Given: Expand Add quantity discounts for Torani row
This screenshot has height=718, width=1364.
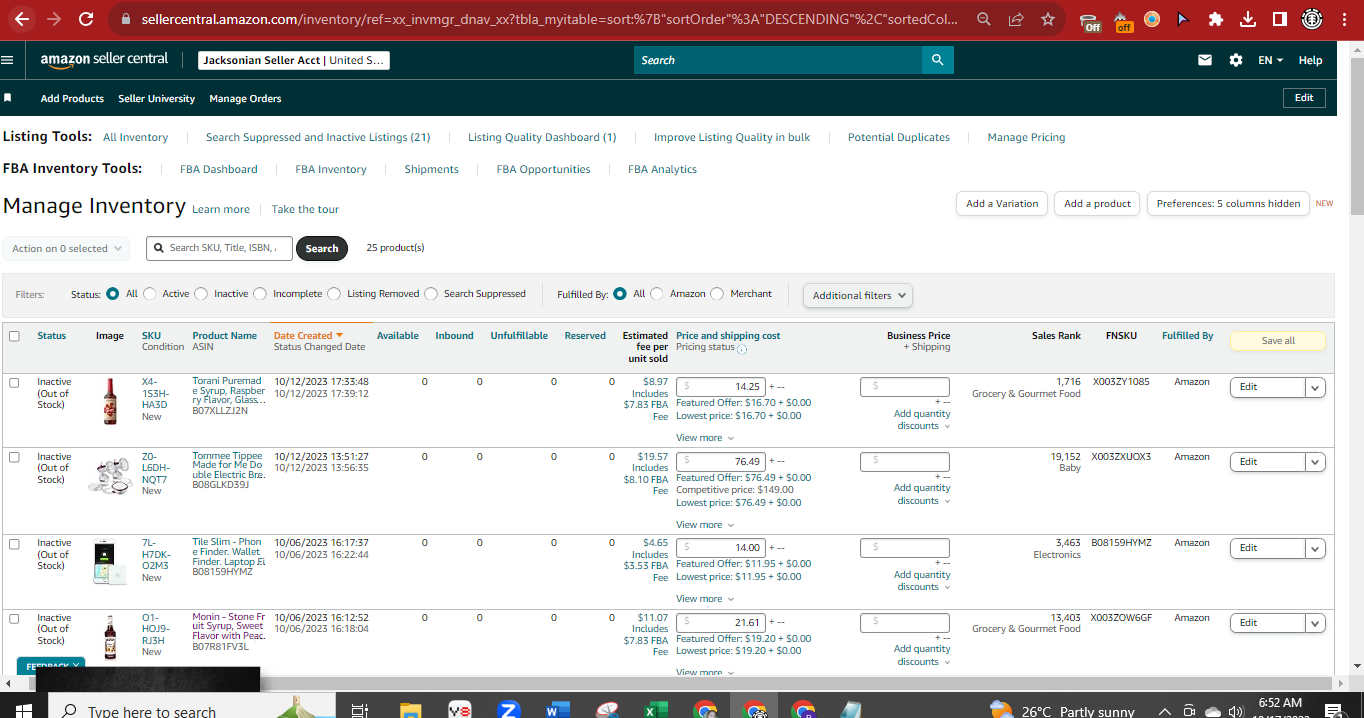Looking at the screenshot, I should (922, 420).
